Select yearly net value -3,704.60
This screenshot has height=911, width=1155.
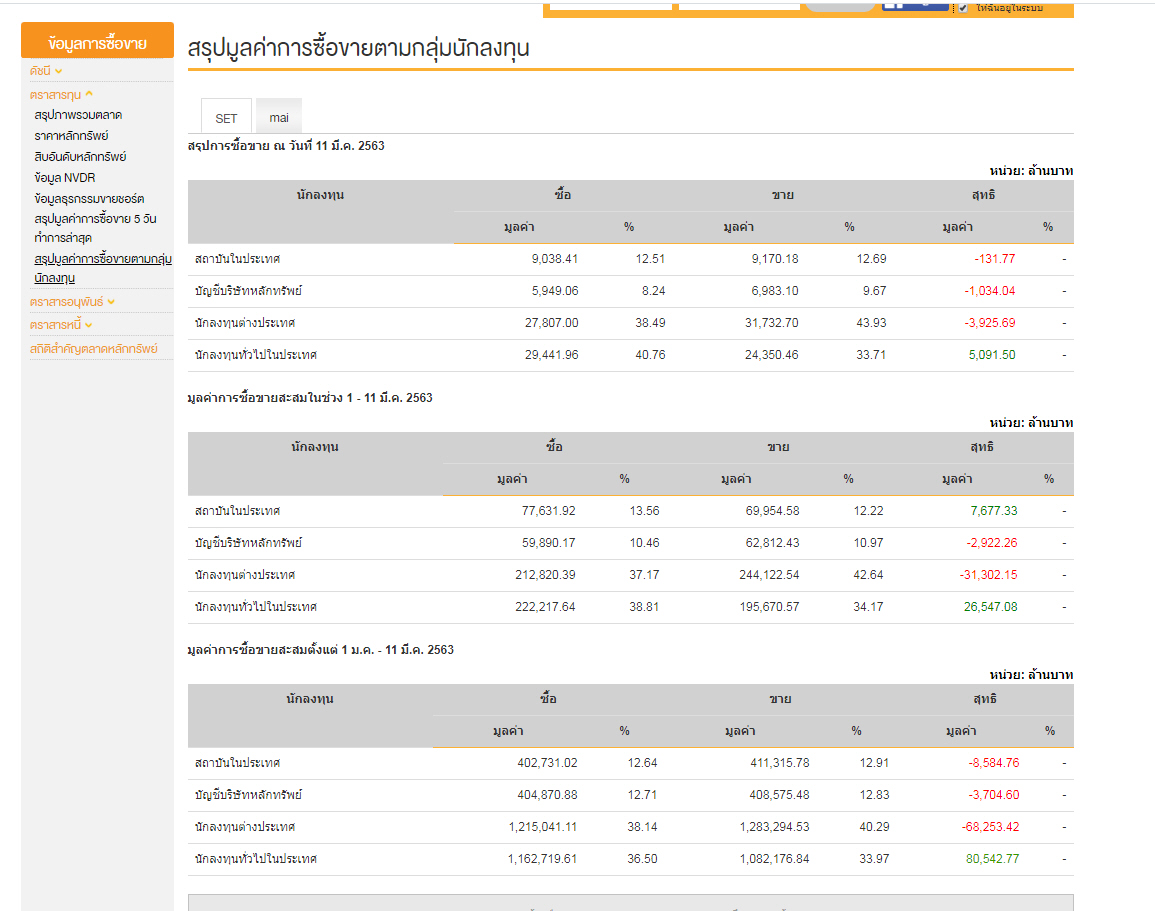coord(994,795)
